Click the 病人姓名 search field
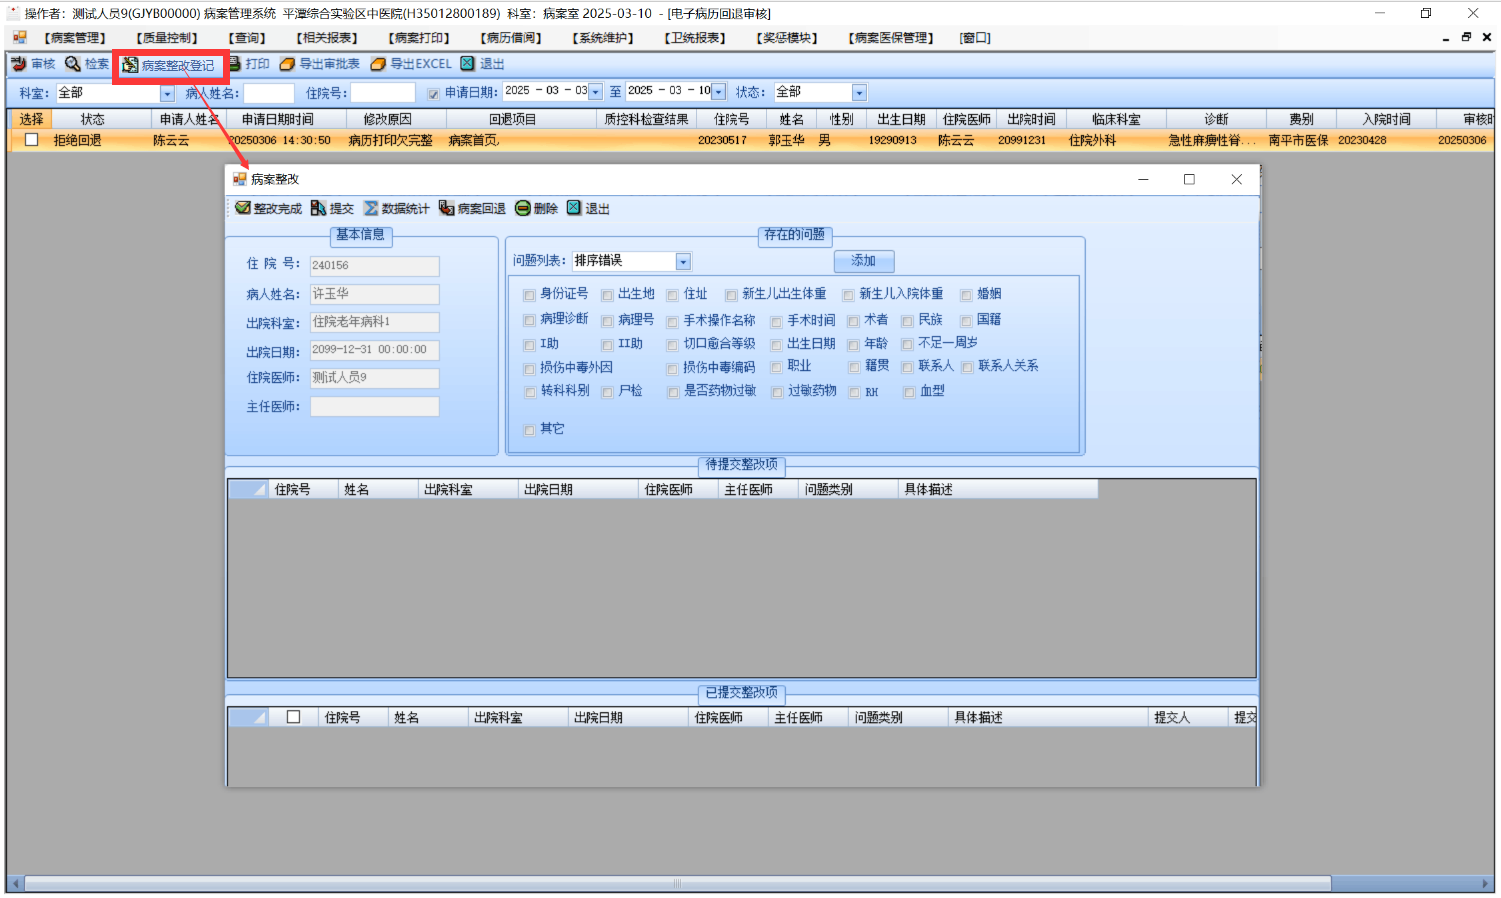 tap(269, 93)
